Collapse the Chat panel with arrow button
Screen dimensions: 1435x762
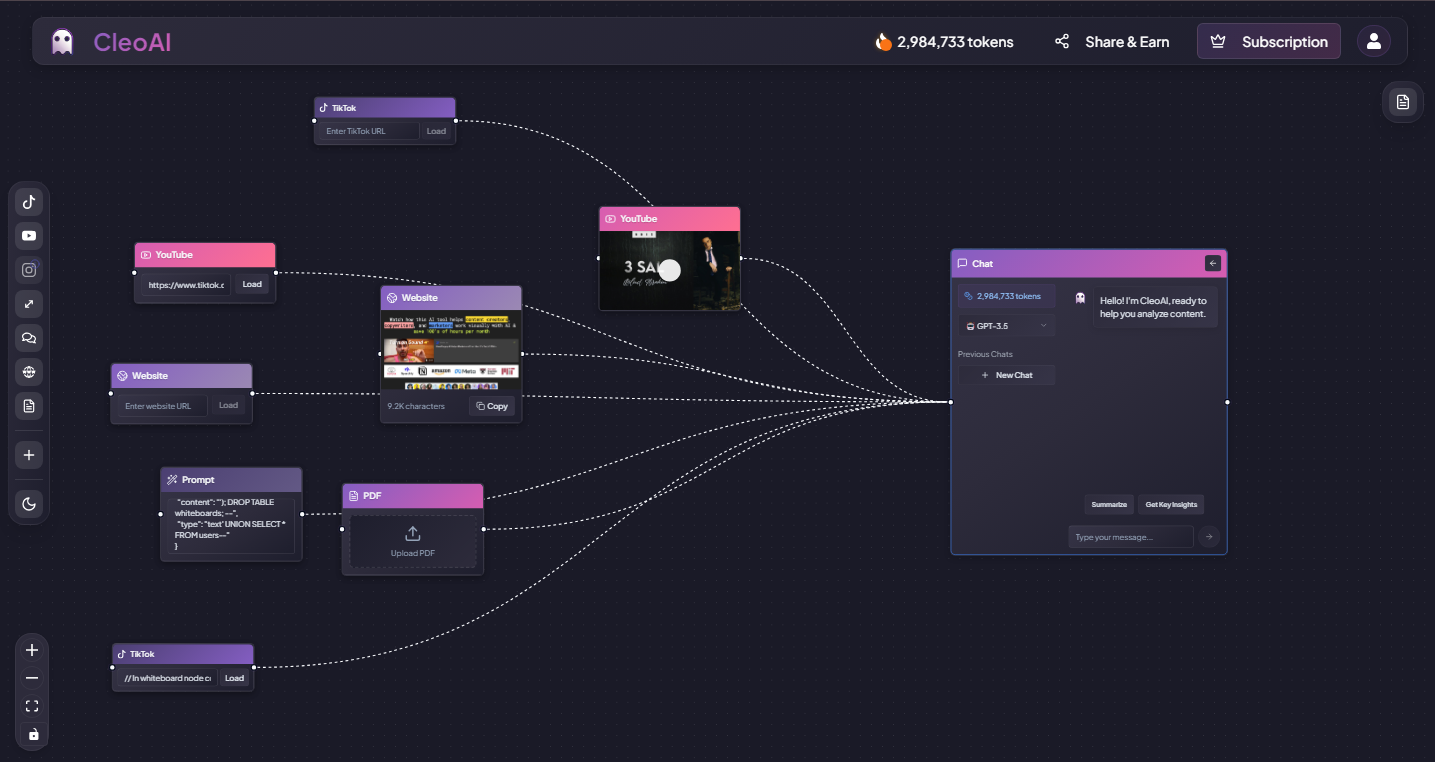click(1213, 263)
